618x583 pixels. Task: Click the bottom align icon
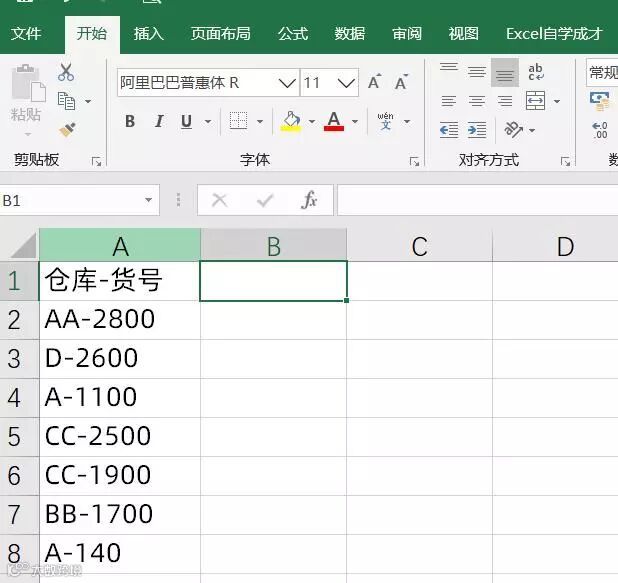[x=505, y=73]
